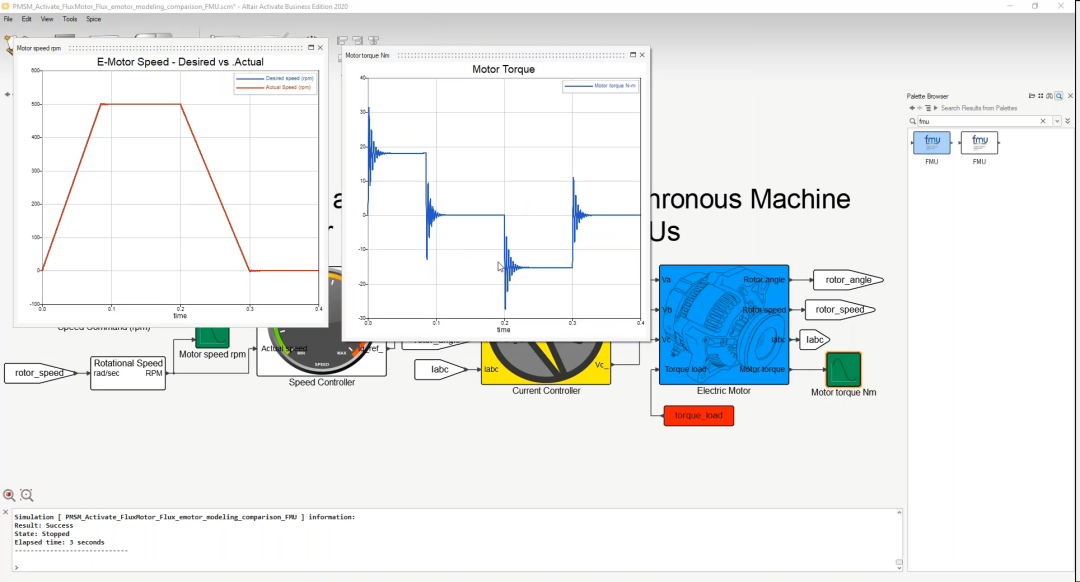
Task: Switch Palette Browser to grid view icon
Action: (1041, 96)
